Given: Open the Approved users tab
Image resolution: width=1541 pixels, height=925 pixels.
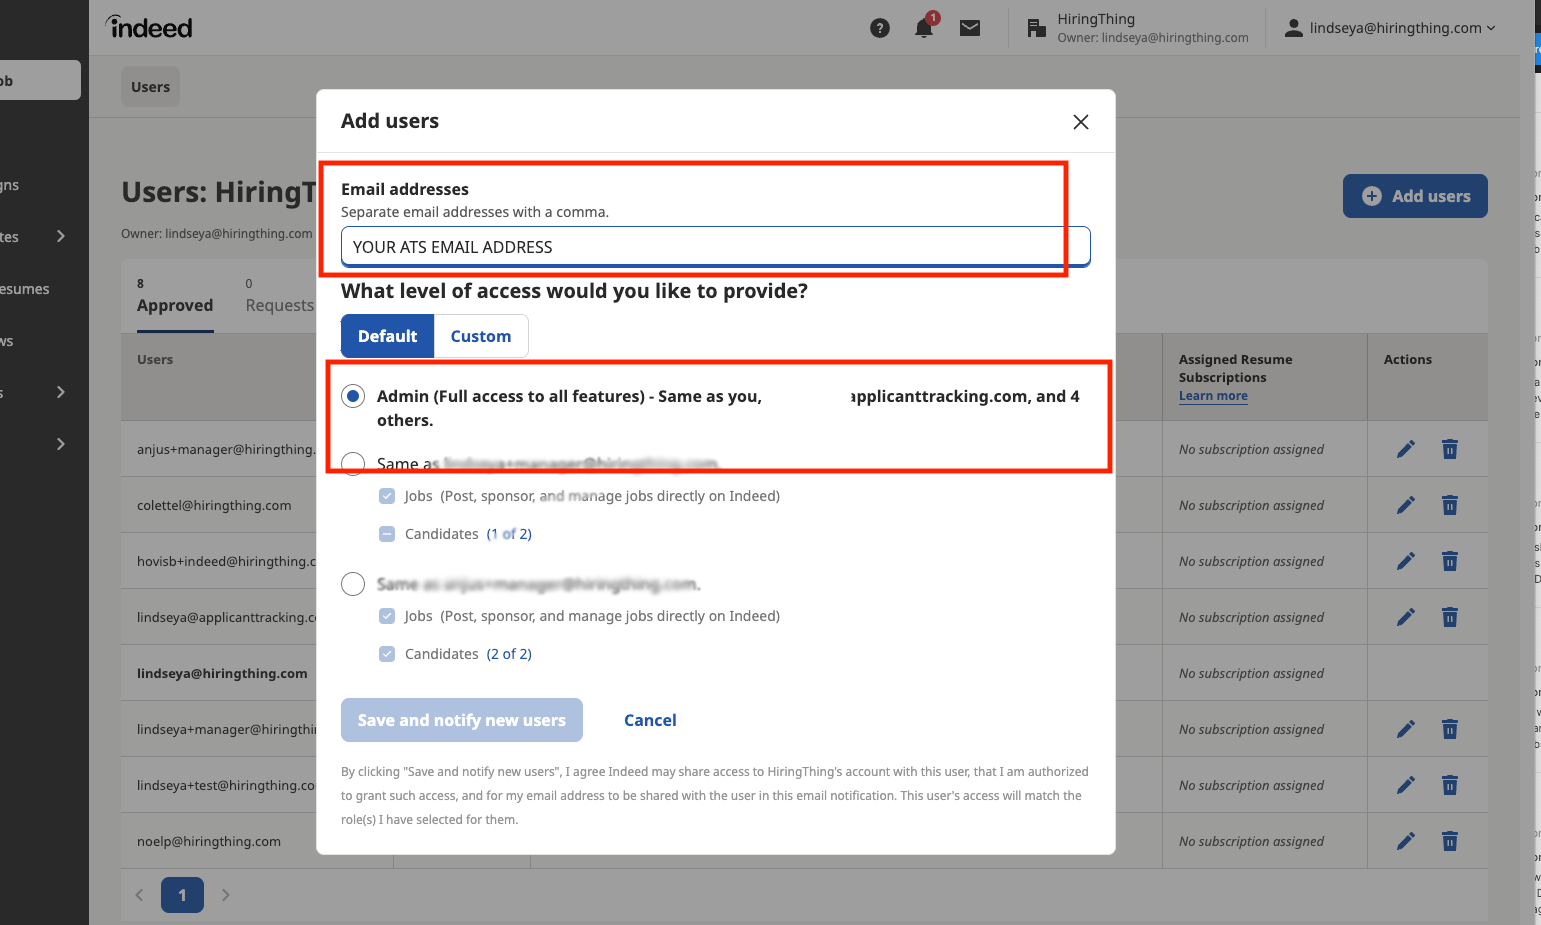Looking at the screenshot, I should coord(175,297).
